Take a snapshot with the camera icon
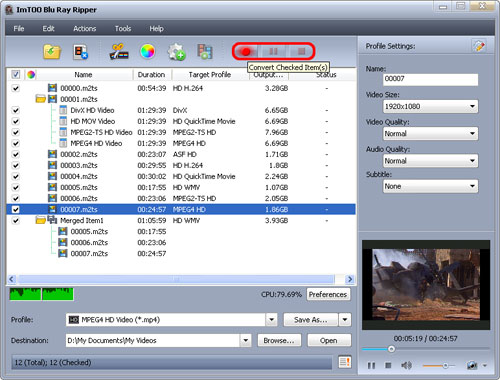 click(x=472, y=366)
